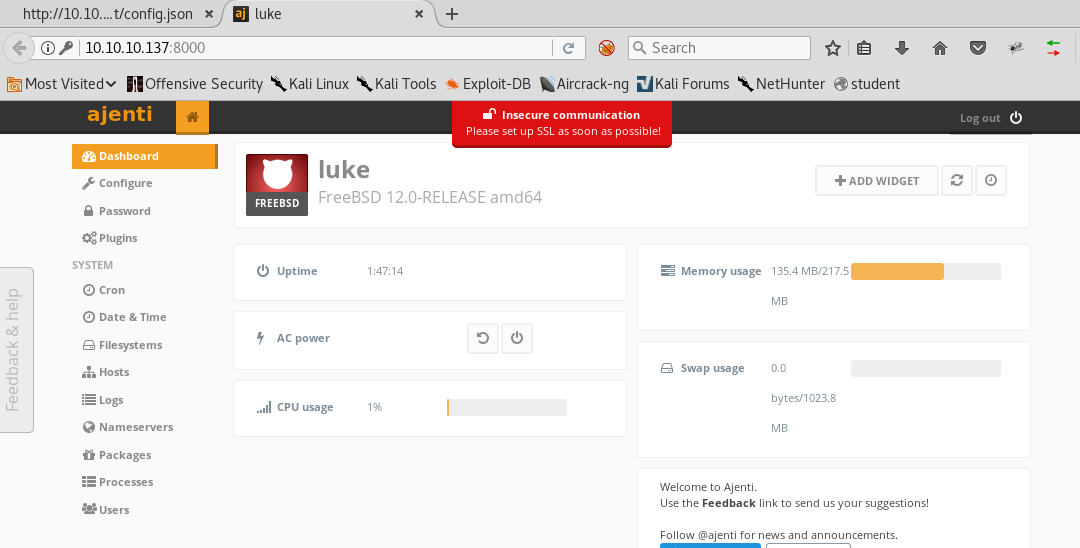Click the Memory usage progress bar

(x=925, y=271)
